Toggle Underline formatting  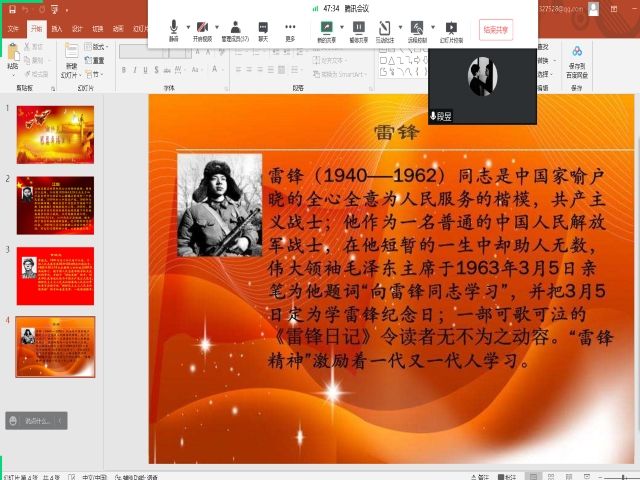coord(145,70)
